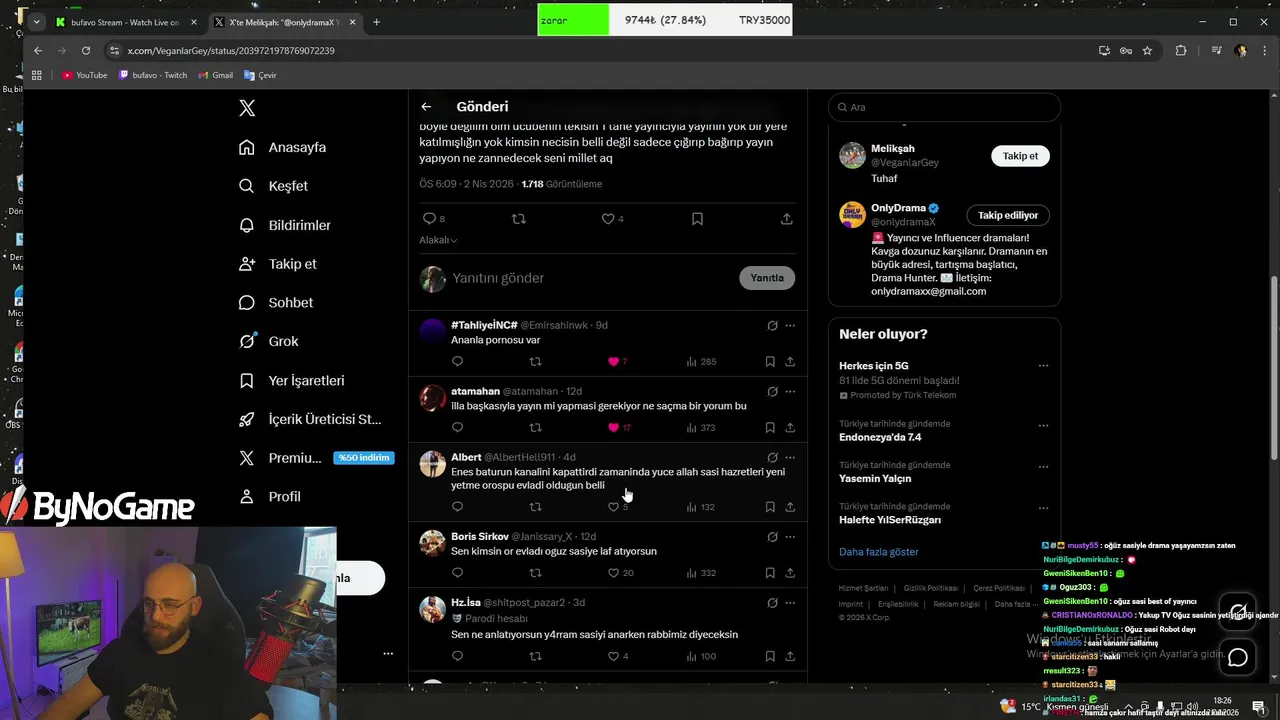Image resolution: width=1280 pixels, height=720 pixels.
Task: Open Endonezya'da 7.4 trend
Action: (x=880, y=437)
